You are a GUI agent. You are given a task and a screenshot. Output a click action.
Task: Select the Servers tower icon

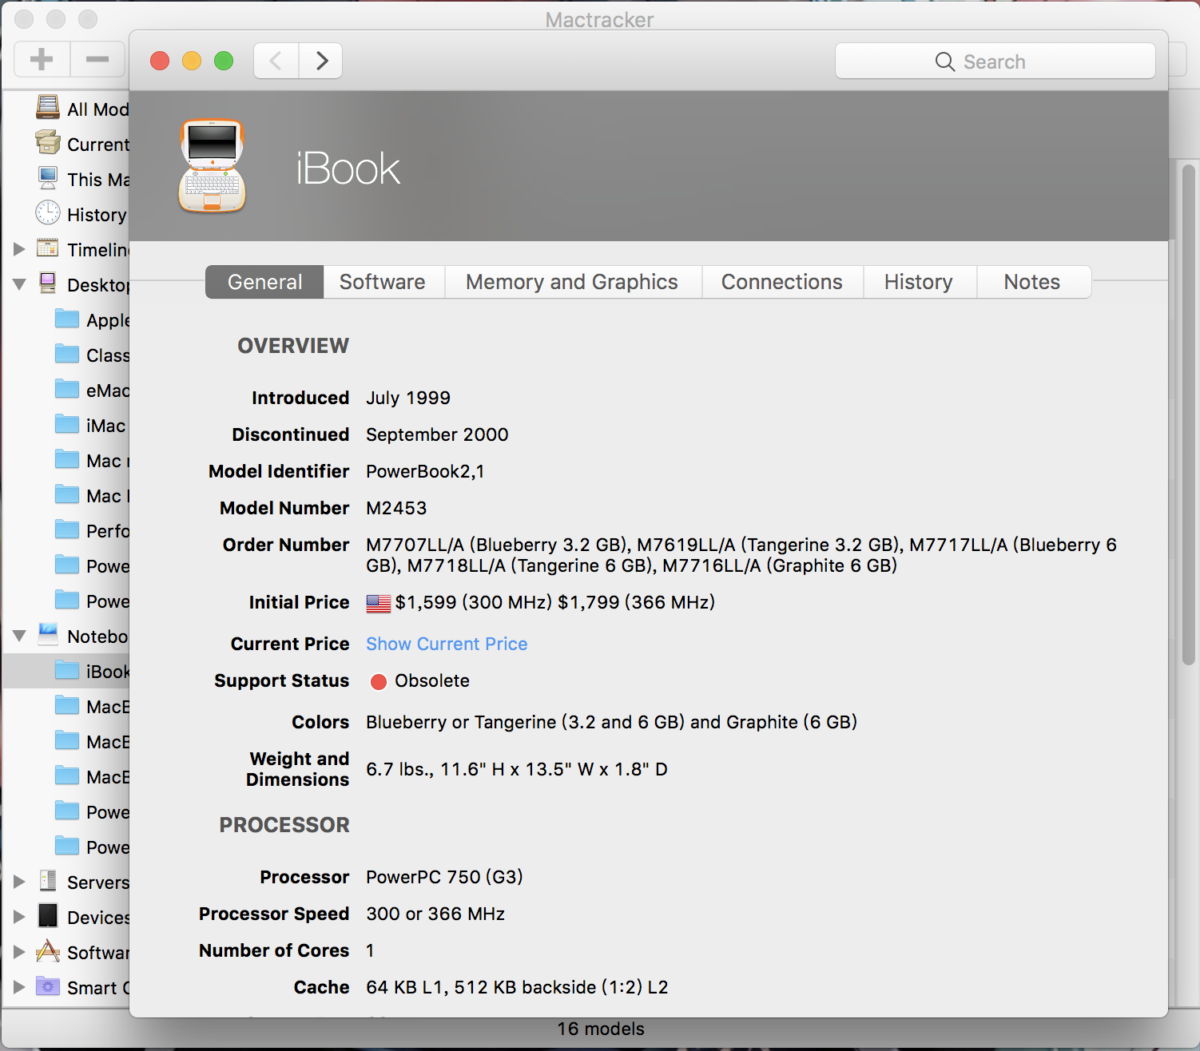(47, 881)
